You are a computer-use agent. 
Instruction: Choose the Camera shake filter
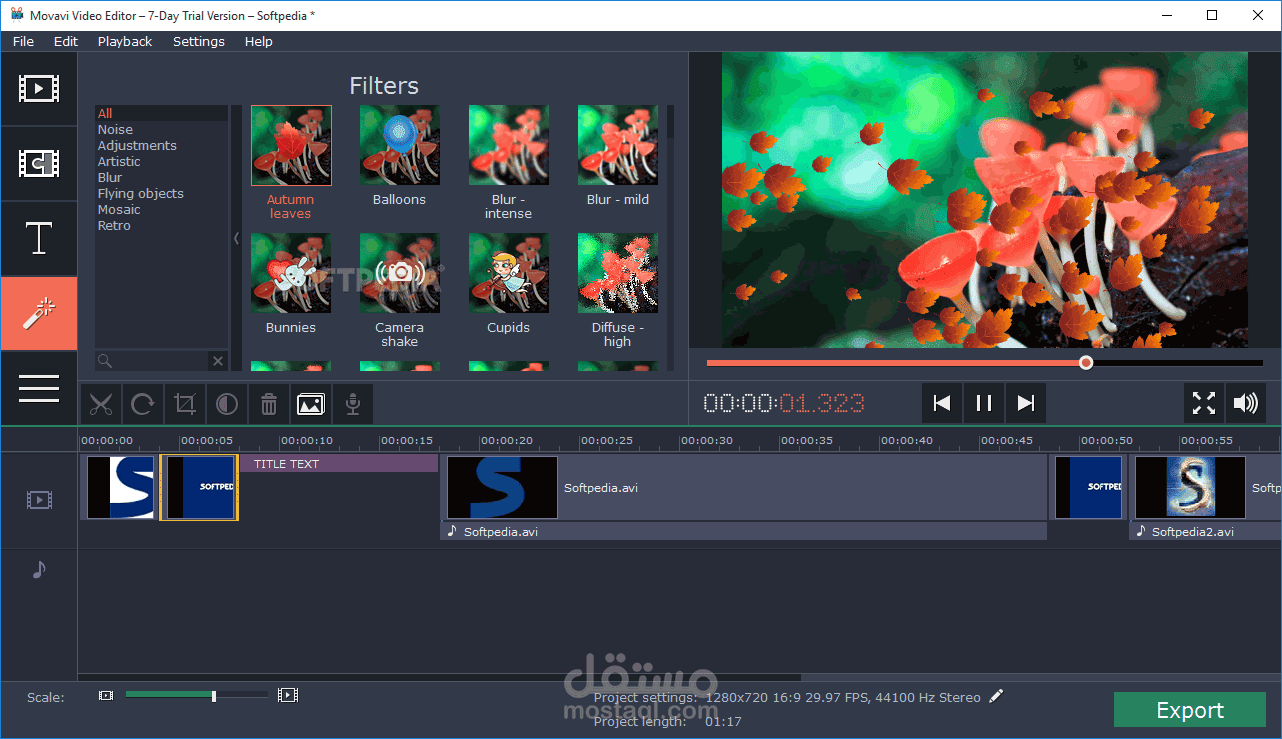coord(400,274)
